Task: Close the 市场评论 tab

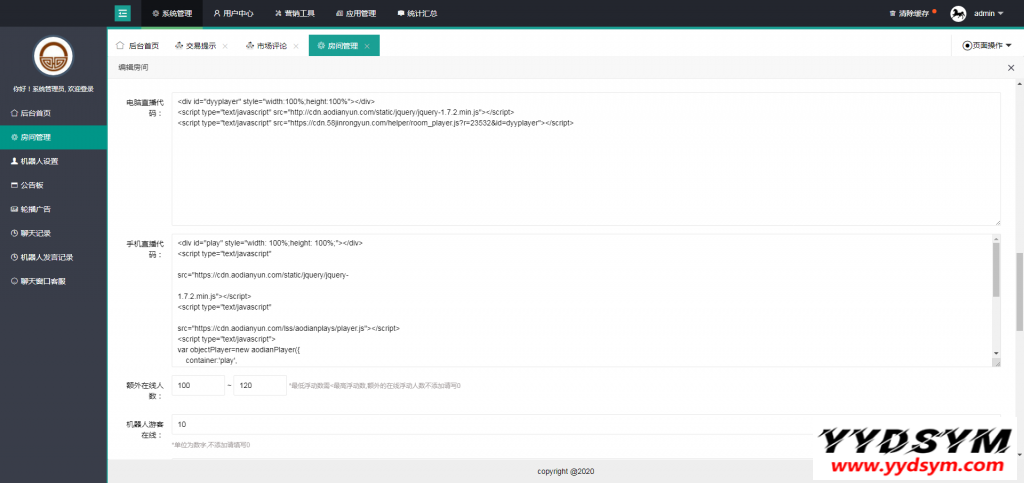Action: pos(295,46)
